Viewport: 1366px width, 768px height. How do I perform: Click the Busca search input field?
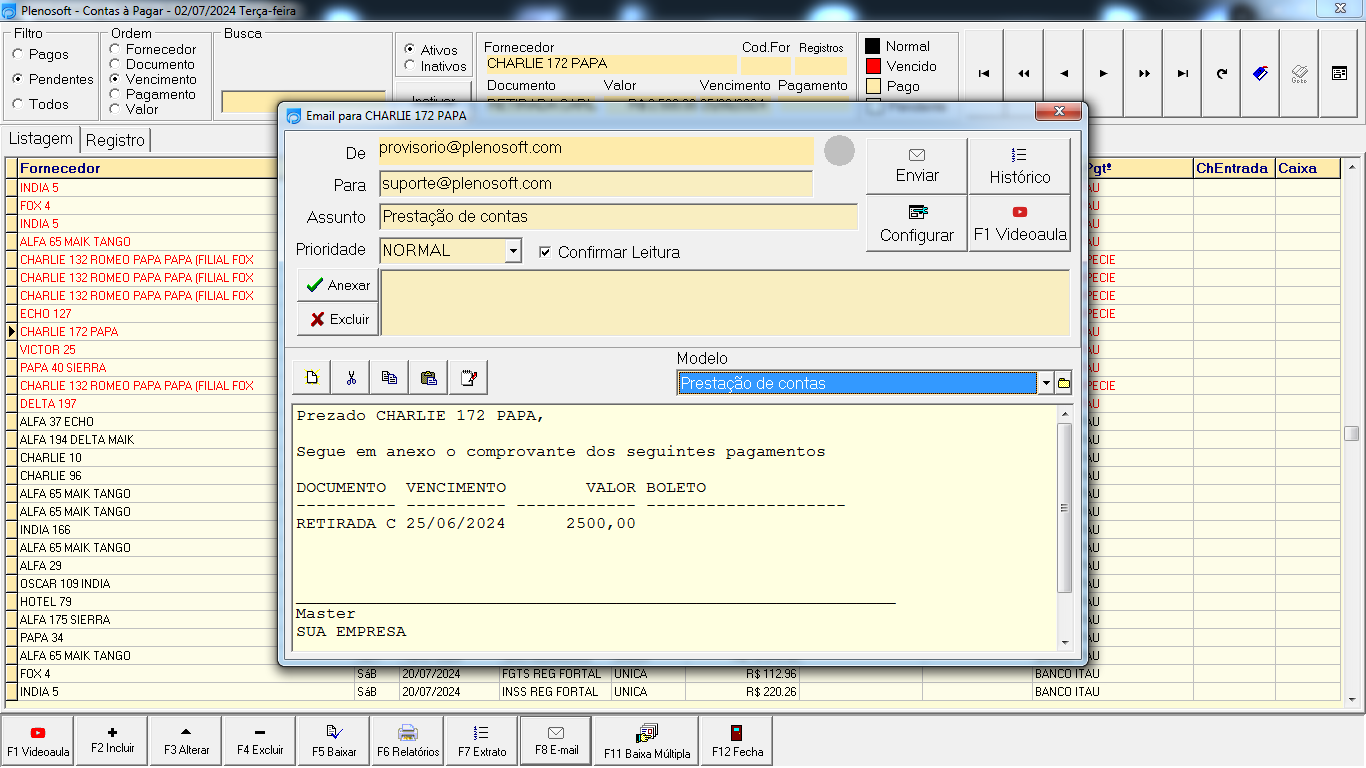pos(304,101)
